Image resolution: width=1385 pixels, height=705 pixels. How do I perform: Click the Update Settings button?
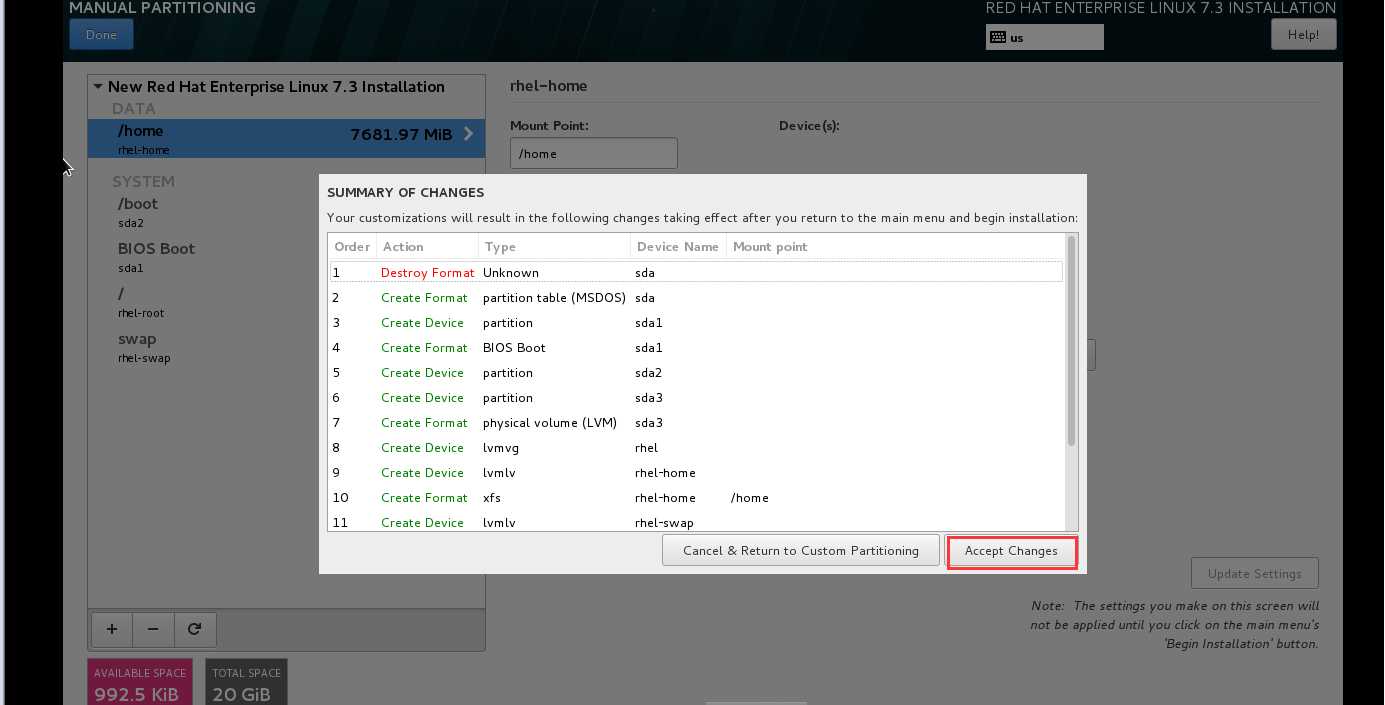coord(1254,574)
